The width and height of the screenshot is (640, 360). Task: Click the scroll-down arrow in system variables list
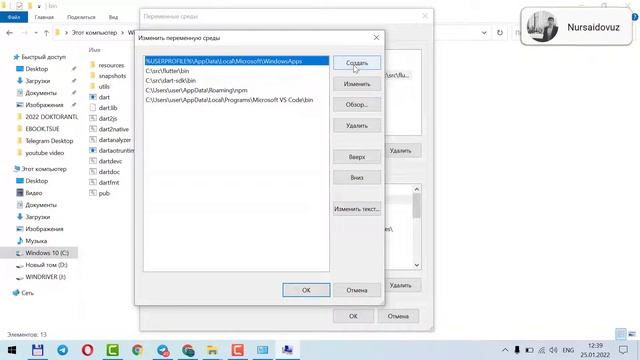click(x=416, y=265)
